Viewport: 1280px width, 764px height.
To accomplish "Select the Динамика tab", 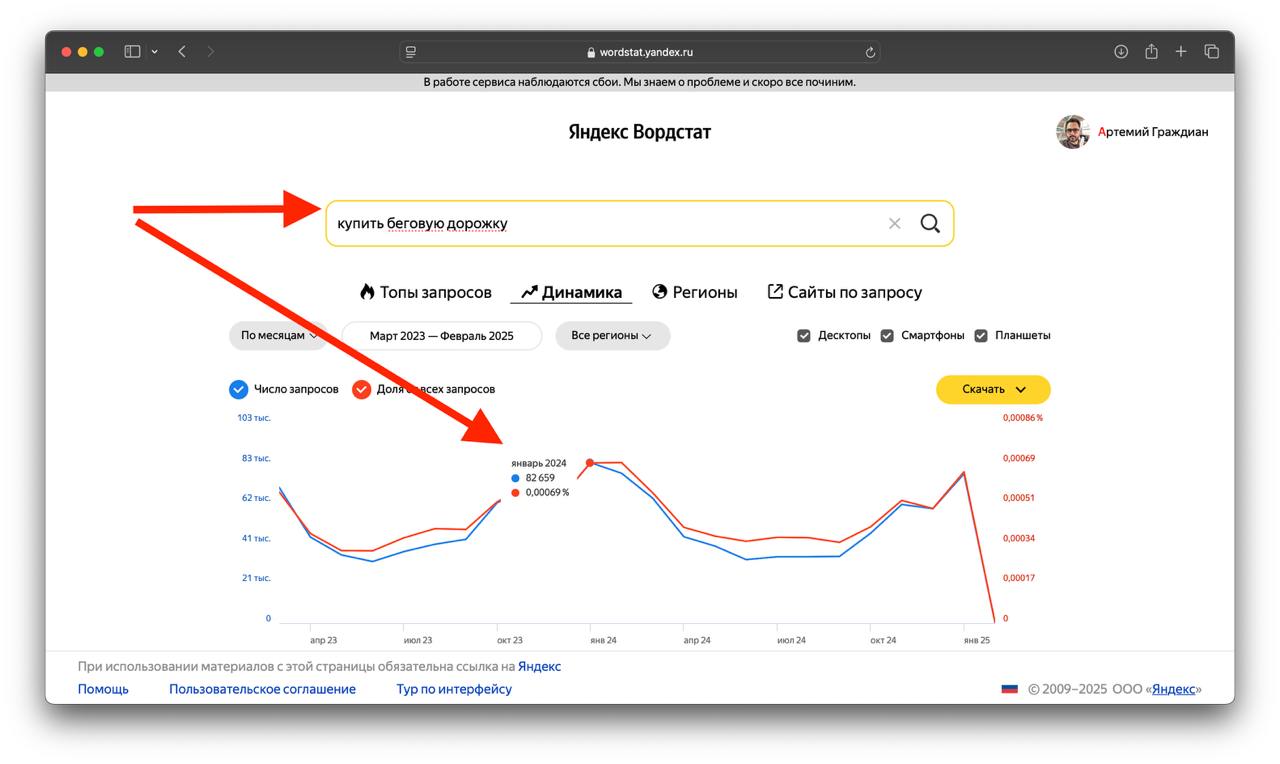I will [571, 292].
